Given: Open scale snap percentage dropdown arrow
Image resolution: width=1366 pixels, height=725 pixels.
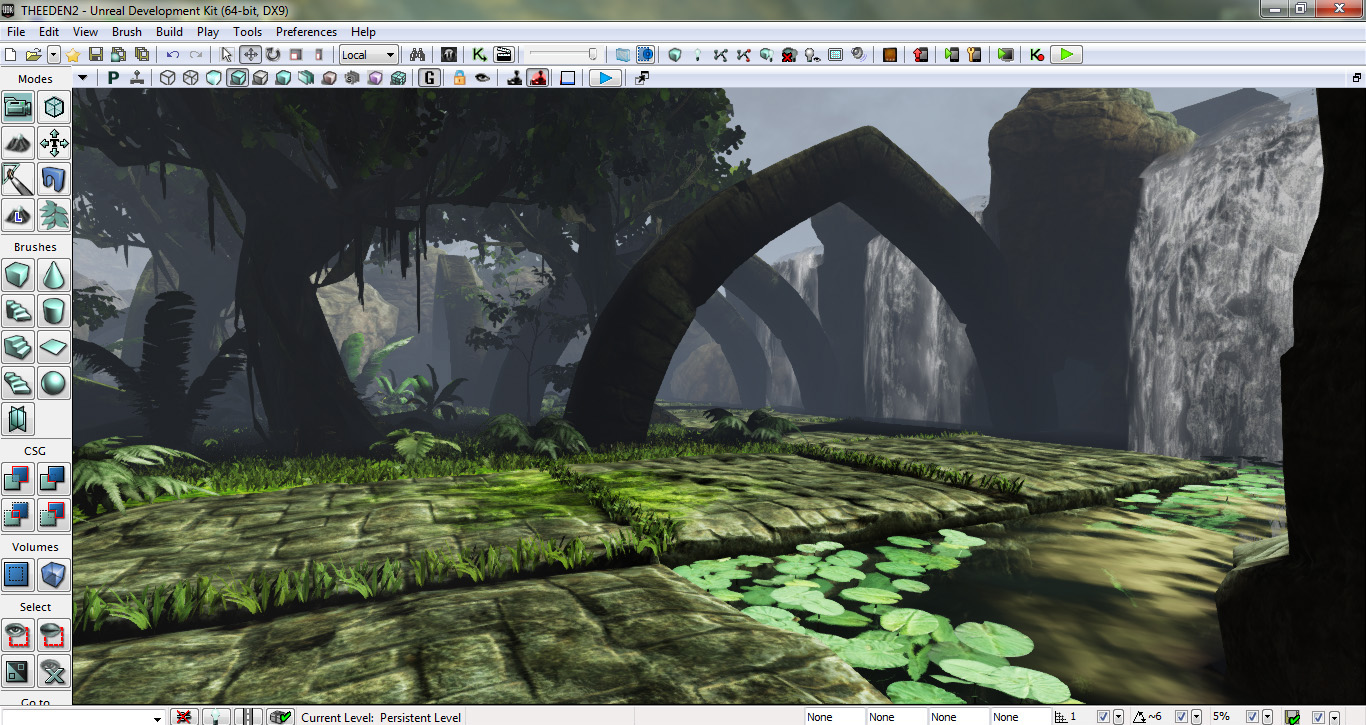Looking at the screenshot, I should tap(1267, 717).
